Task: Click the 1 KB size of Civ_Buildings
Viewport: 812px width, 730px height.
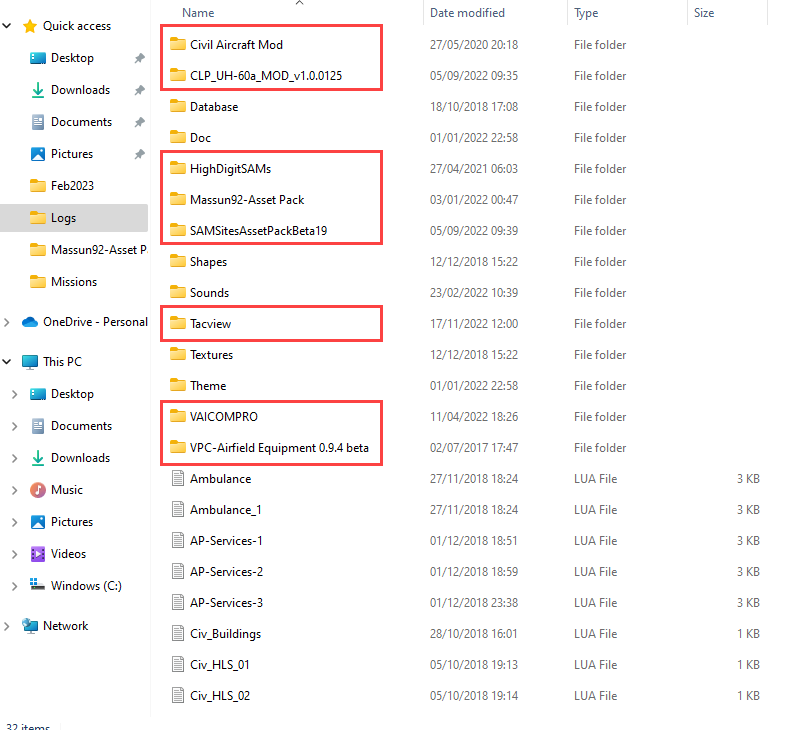Action: (x=748, y=634)
